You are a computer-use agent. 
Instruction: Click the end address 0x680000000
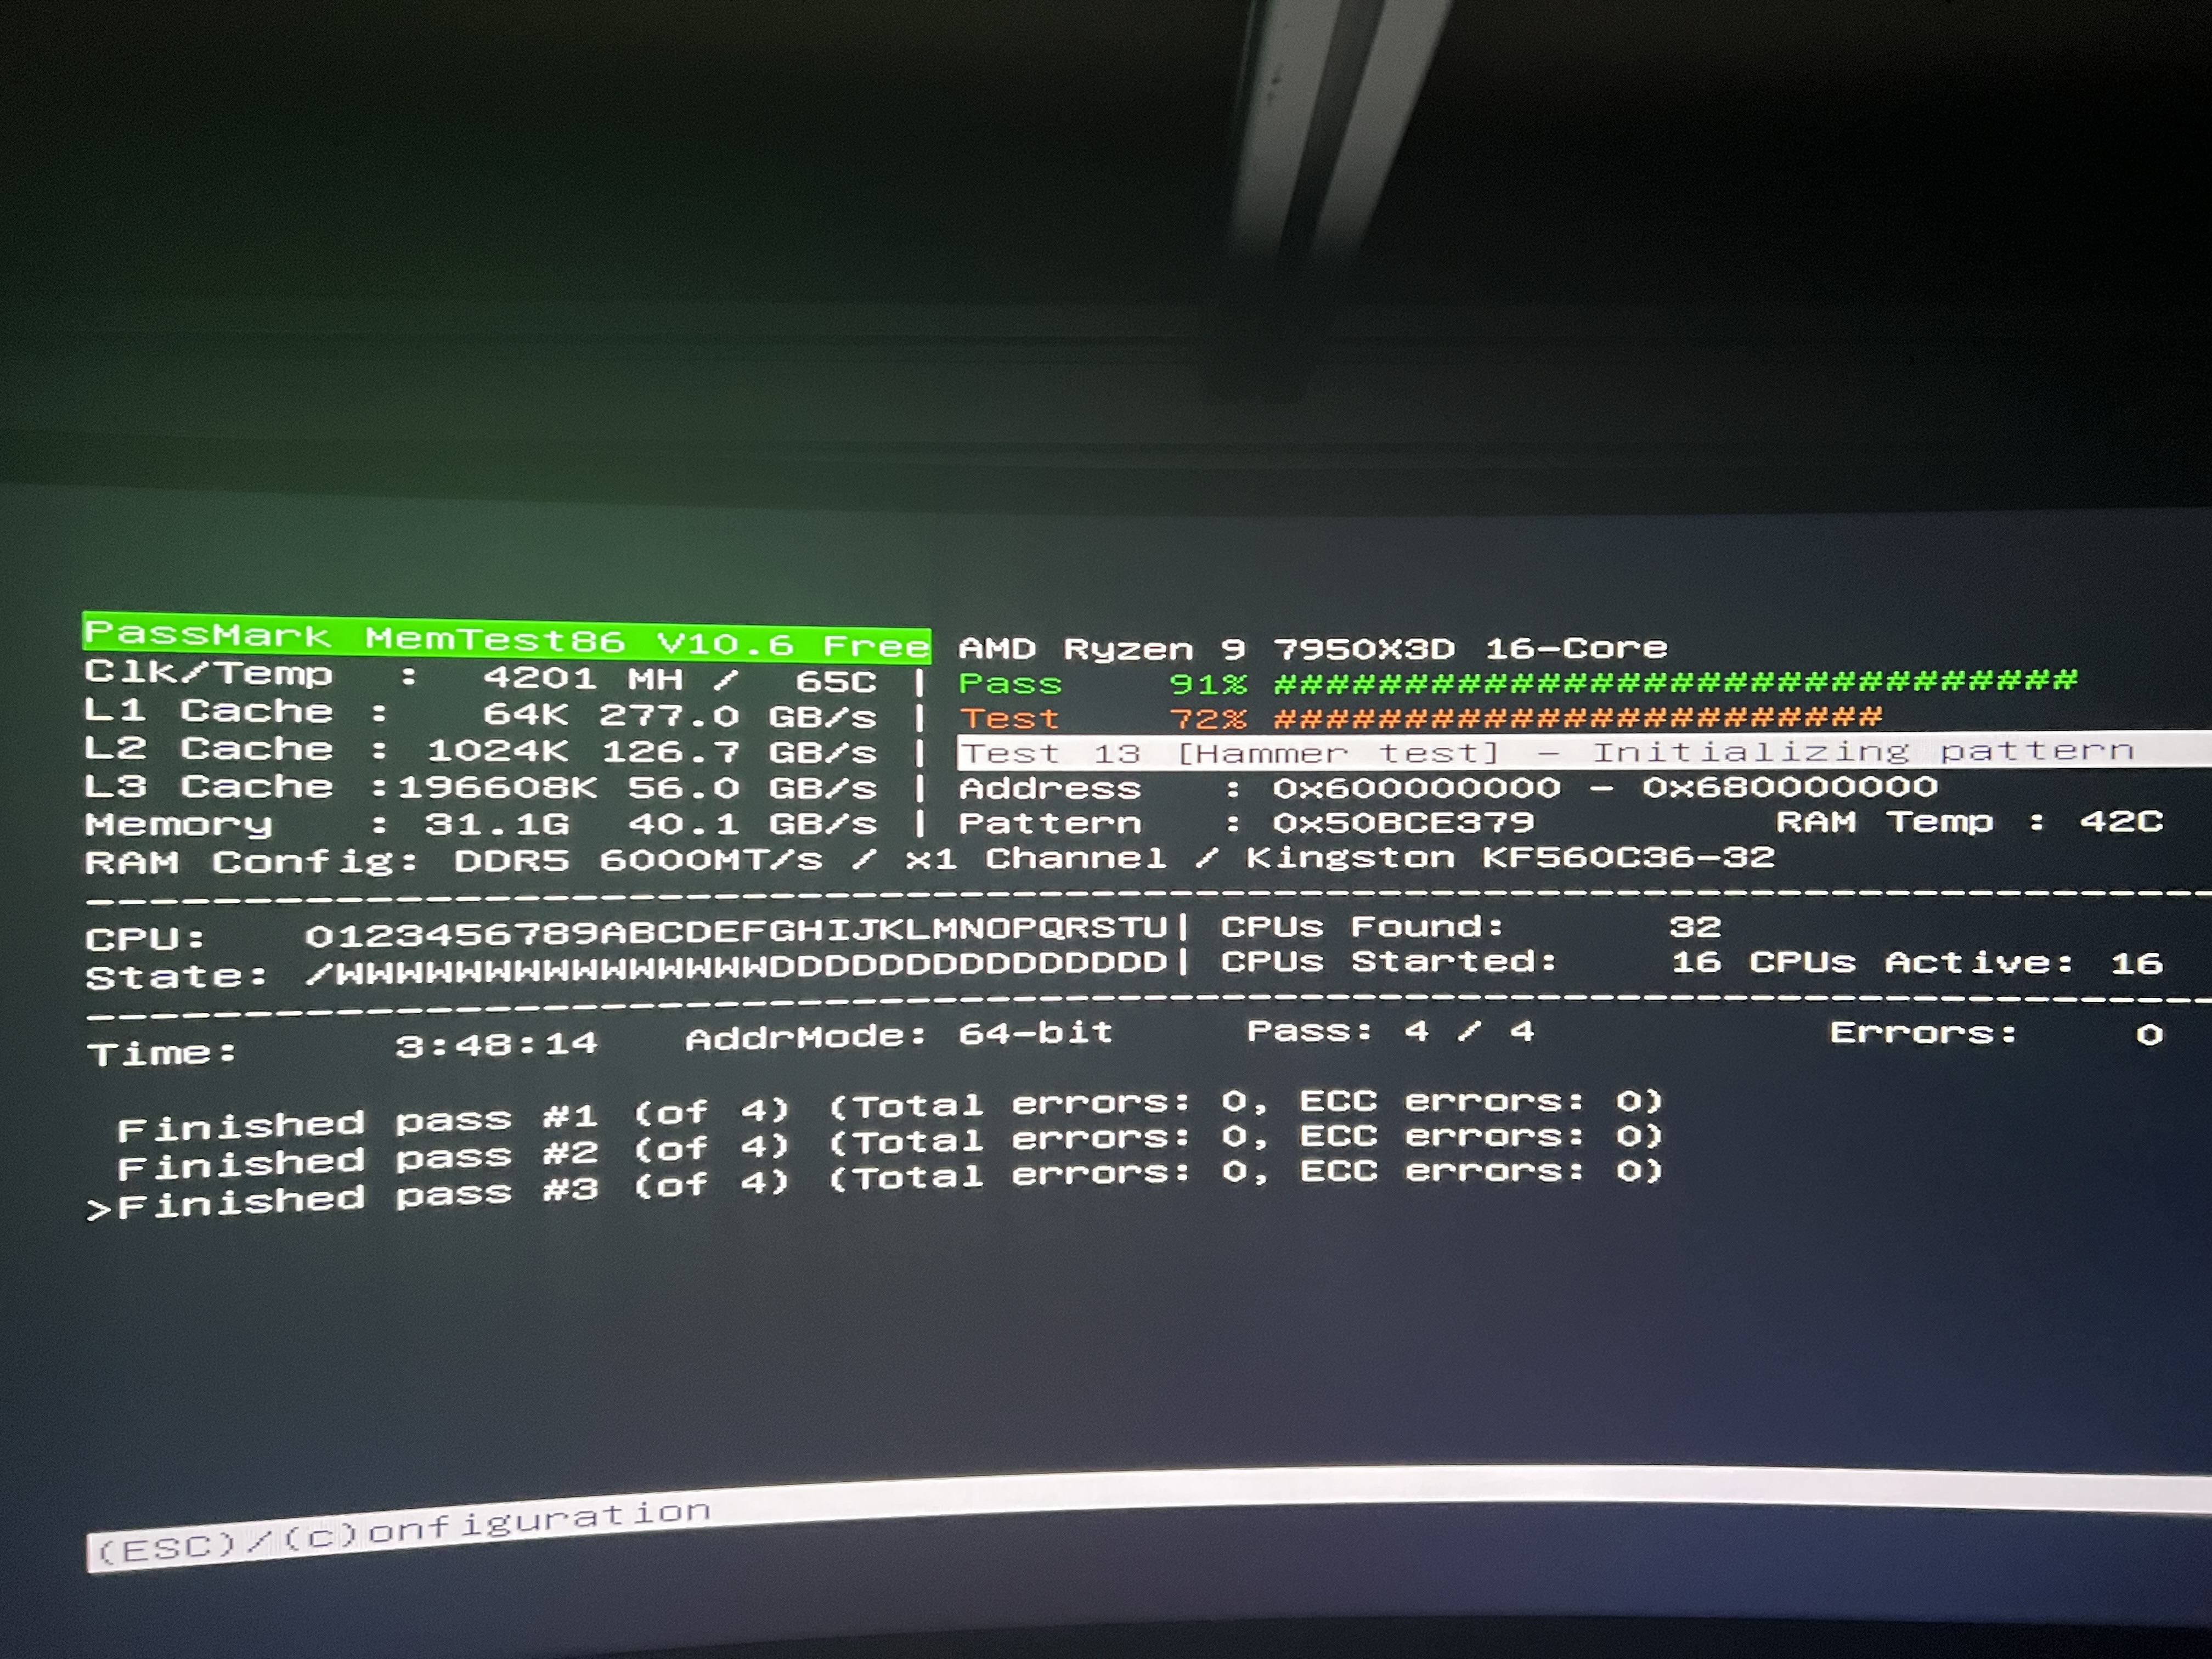click(x=1789, y=786)
